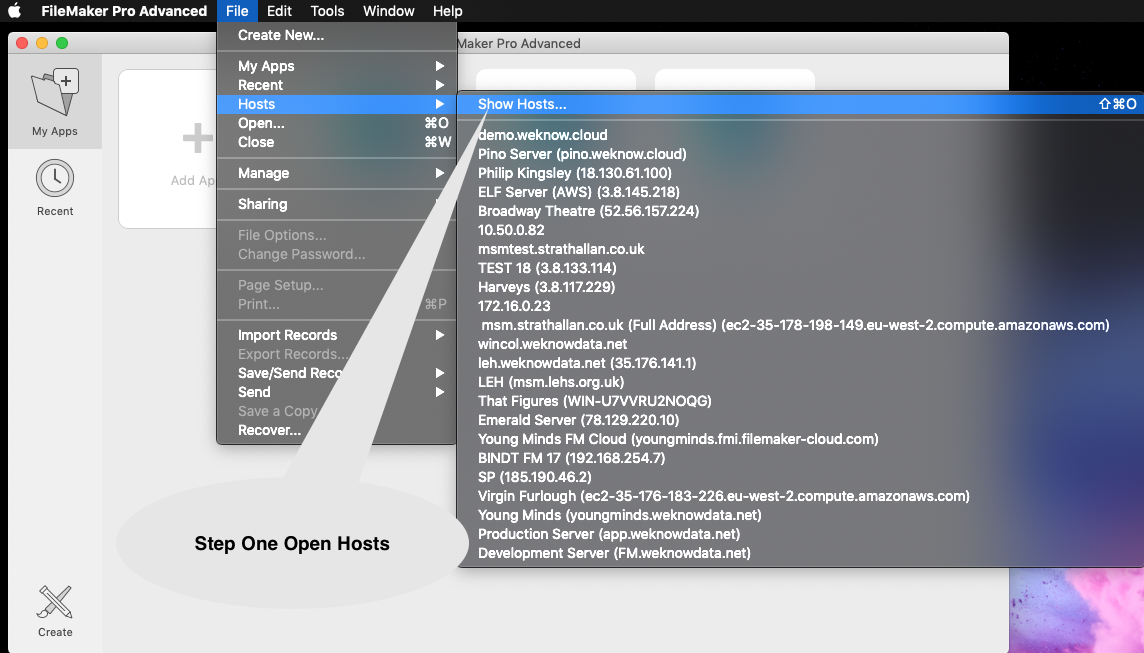Choose Recover... from File menu

coord(337,430)
